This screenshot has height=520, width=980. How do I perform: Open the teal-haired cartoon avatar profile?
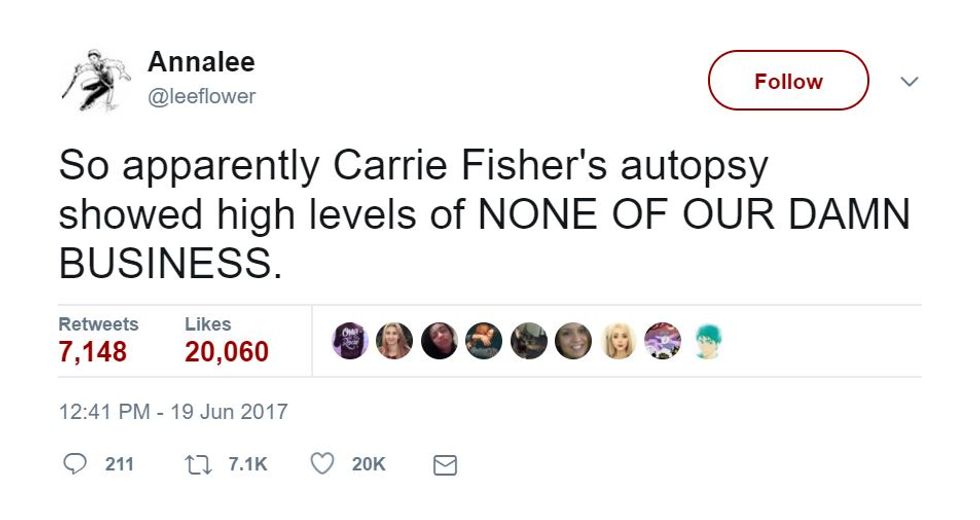click(707, 341)
